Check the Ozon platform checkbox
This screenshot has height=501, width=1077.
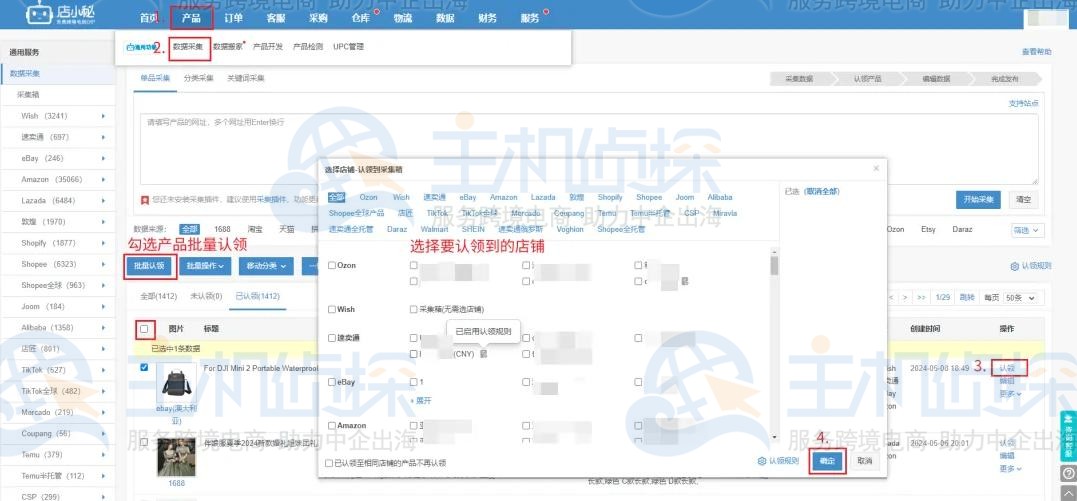(x=332, y=265)
